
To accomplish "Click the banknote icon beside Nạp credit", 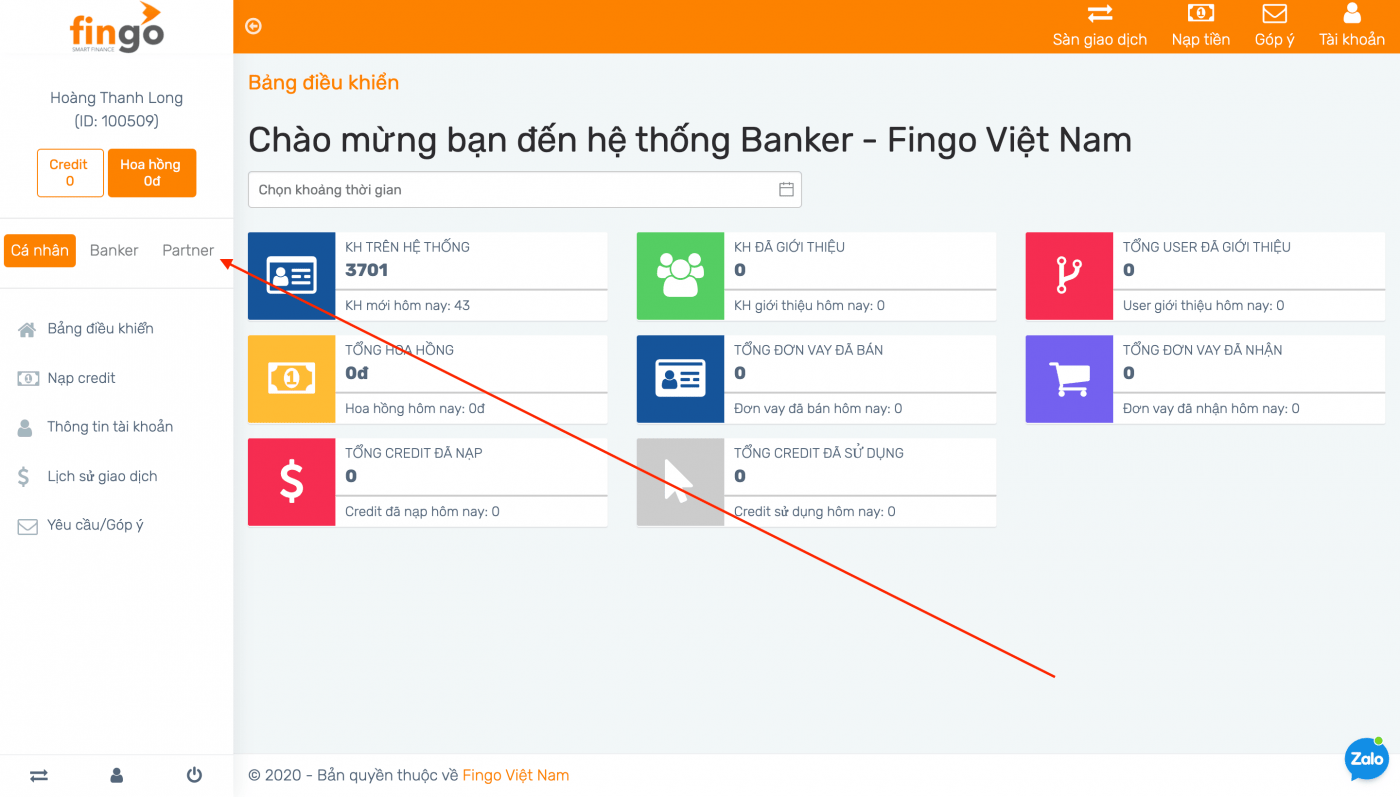I will [28, 378].
